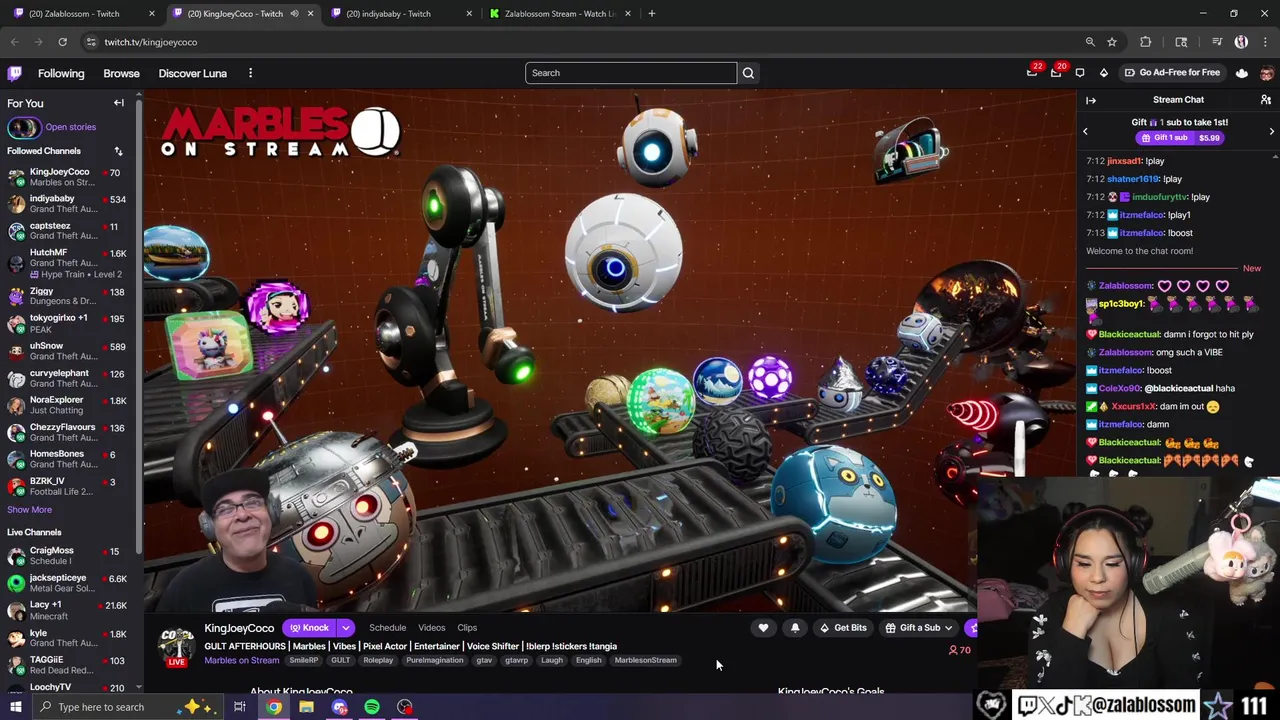Submit search with magnifier button

tap(748, 73)
